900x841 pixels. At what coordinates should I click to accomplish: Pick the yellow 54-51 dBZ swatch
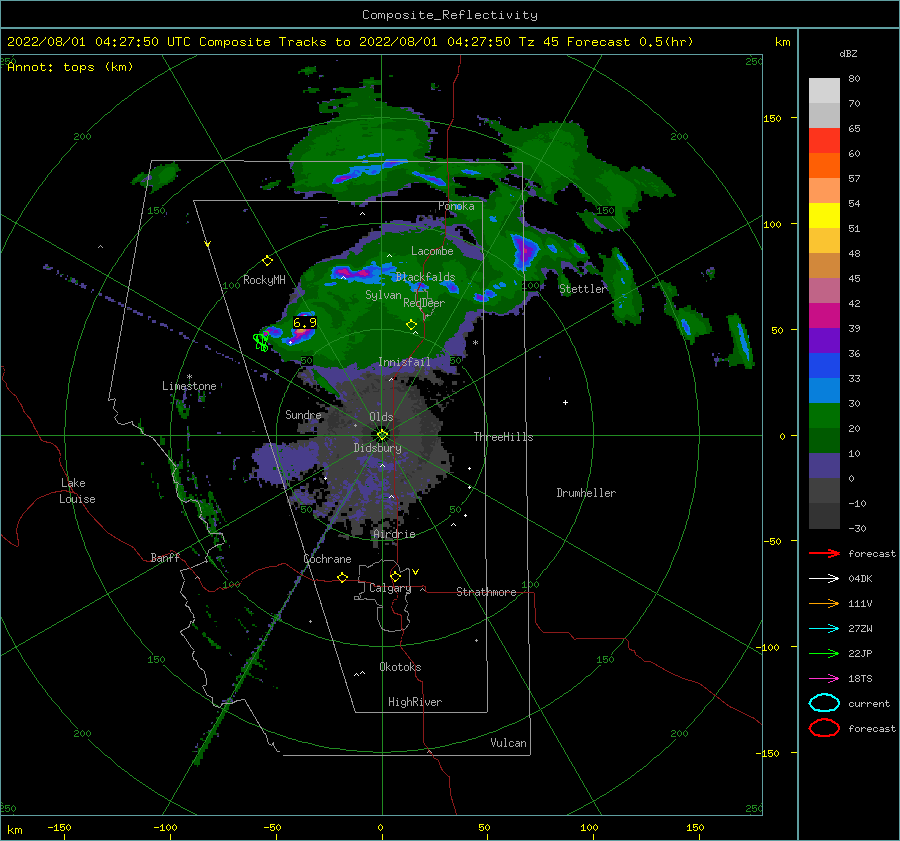(824, 215)
